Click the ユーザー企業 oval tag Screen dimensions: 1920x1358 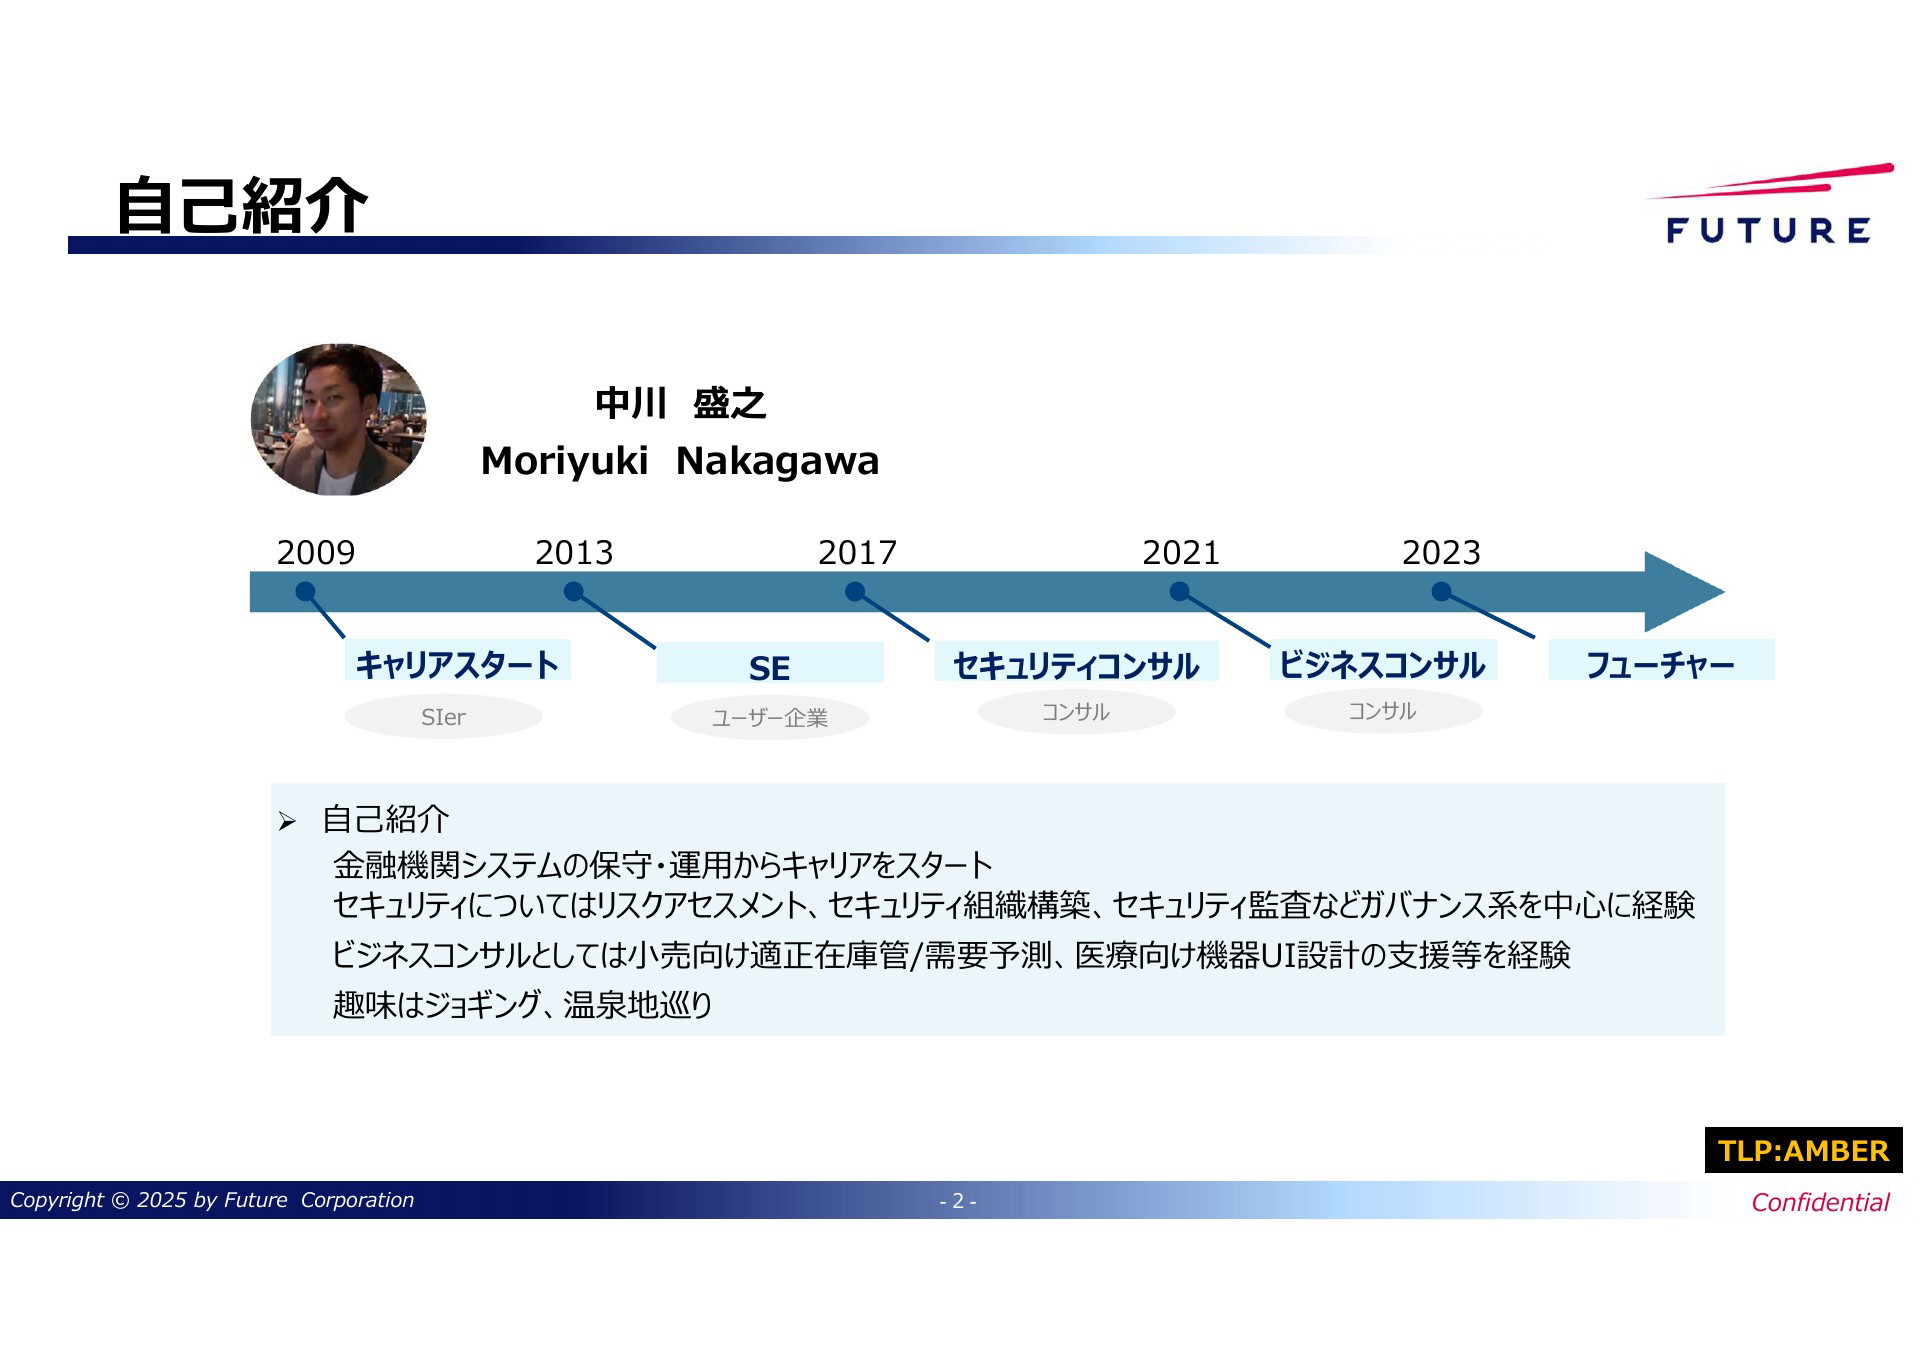pyautogui.click(x=770, y=718)
